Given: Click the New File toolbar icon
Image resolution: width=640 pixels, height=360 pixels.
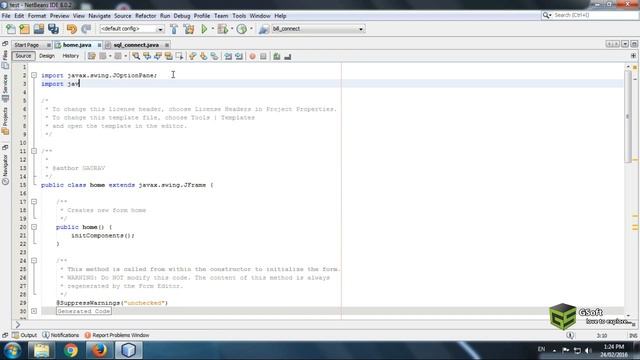Looking at the screenshot, I should [11, 29].
